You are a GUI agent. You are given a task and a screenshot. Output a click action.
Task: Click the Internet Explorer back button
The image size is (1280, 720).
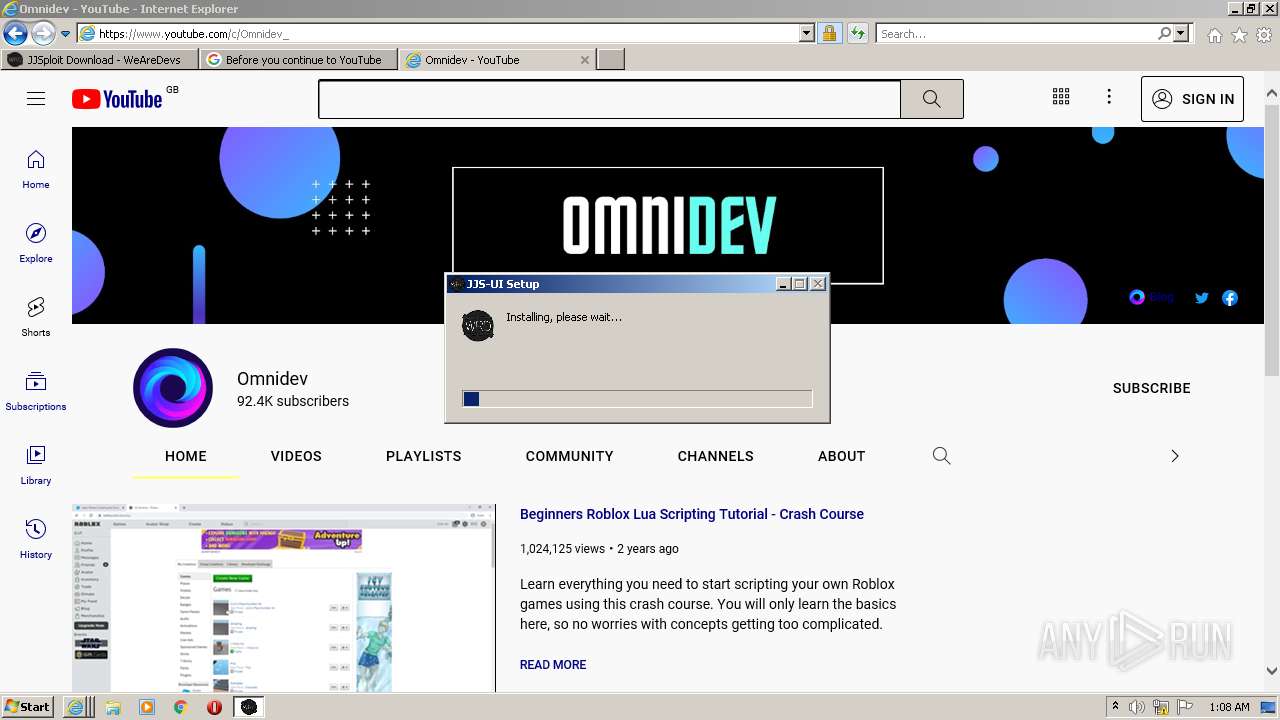(15, 33)
